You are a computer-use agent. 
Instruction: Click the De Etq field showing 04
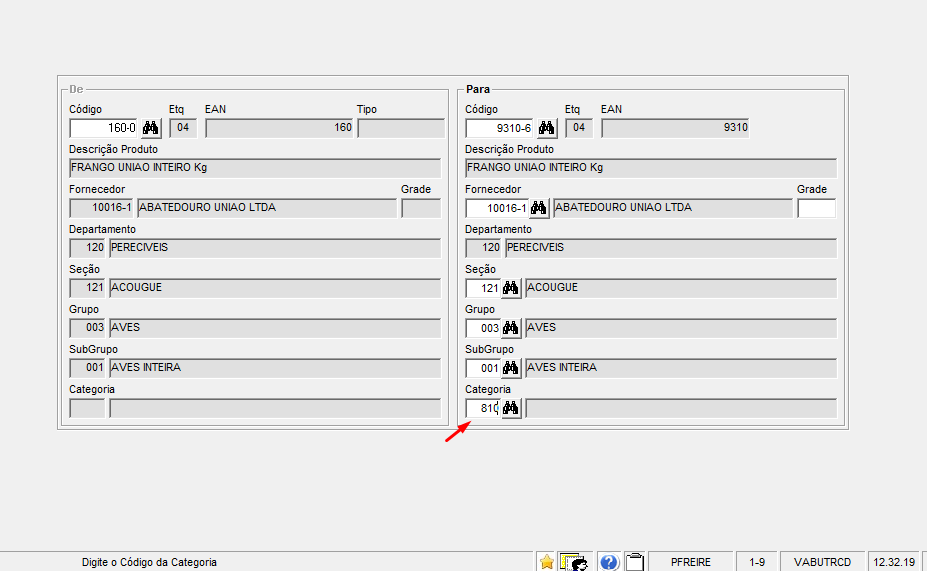coord(183,128)
